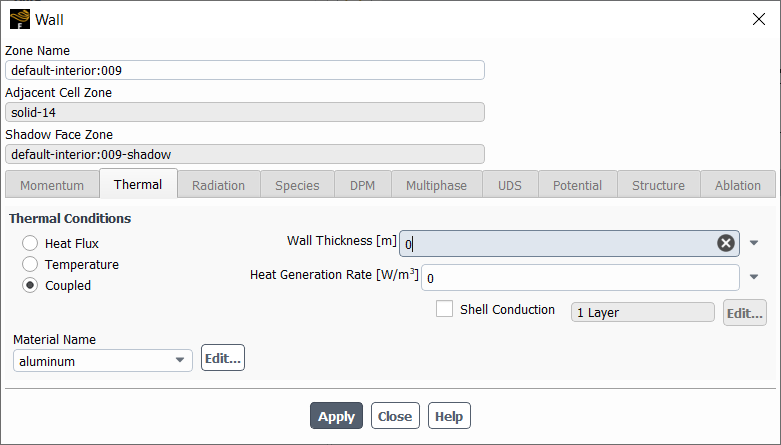781x445 pixels.
Task: Click the Apply button
Action: point(336,416)
